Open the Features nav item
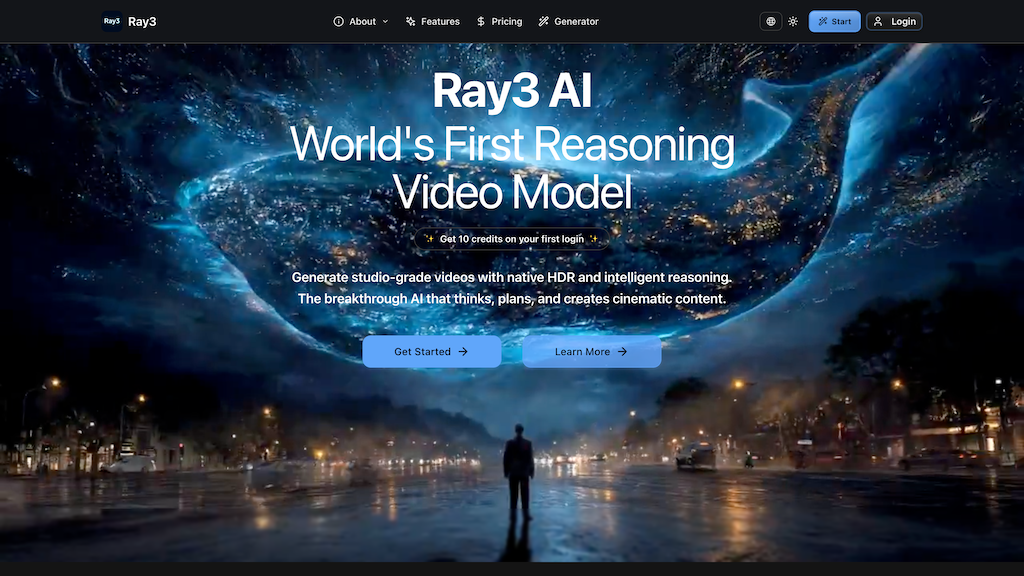This screenshot has width=1024, height=576. click(440, 21)
